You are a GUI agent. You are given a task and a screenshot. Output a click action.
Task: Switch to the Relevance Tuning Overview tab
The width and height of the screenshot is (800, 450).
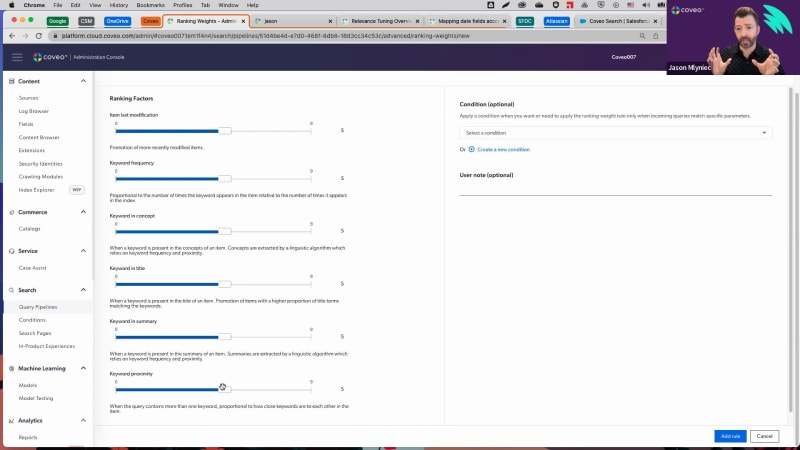tap(381, 21)
